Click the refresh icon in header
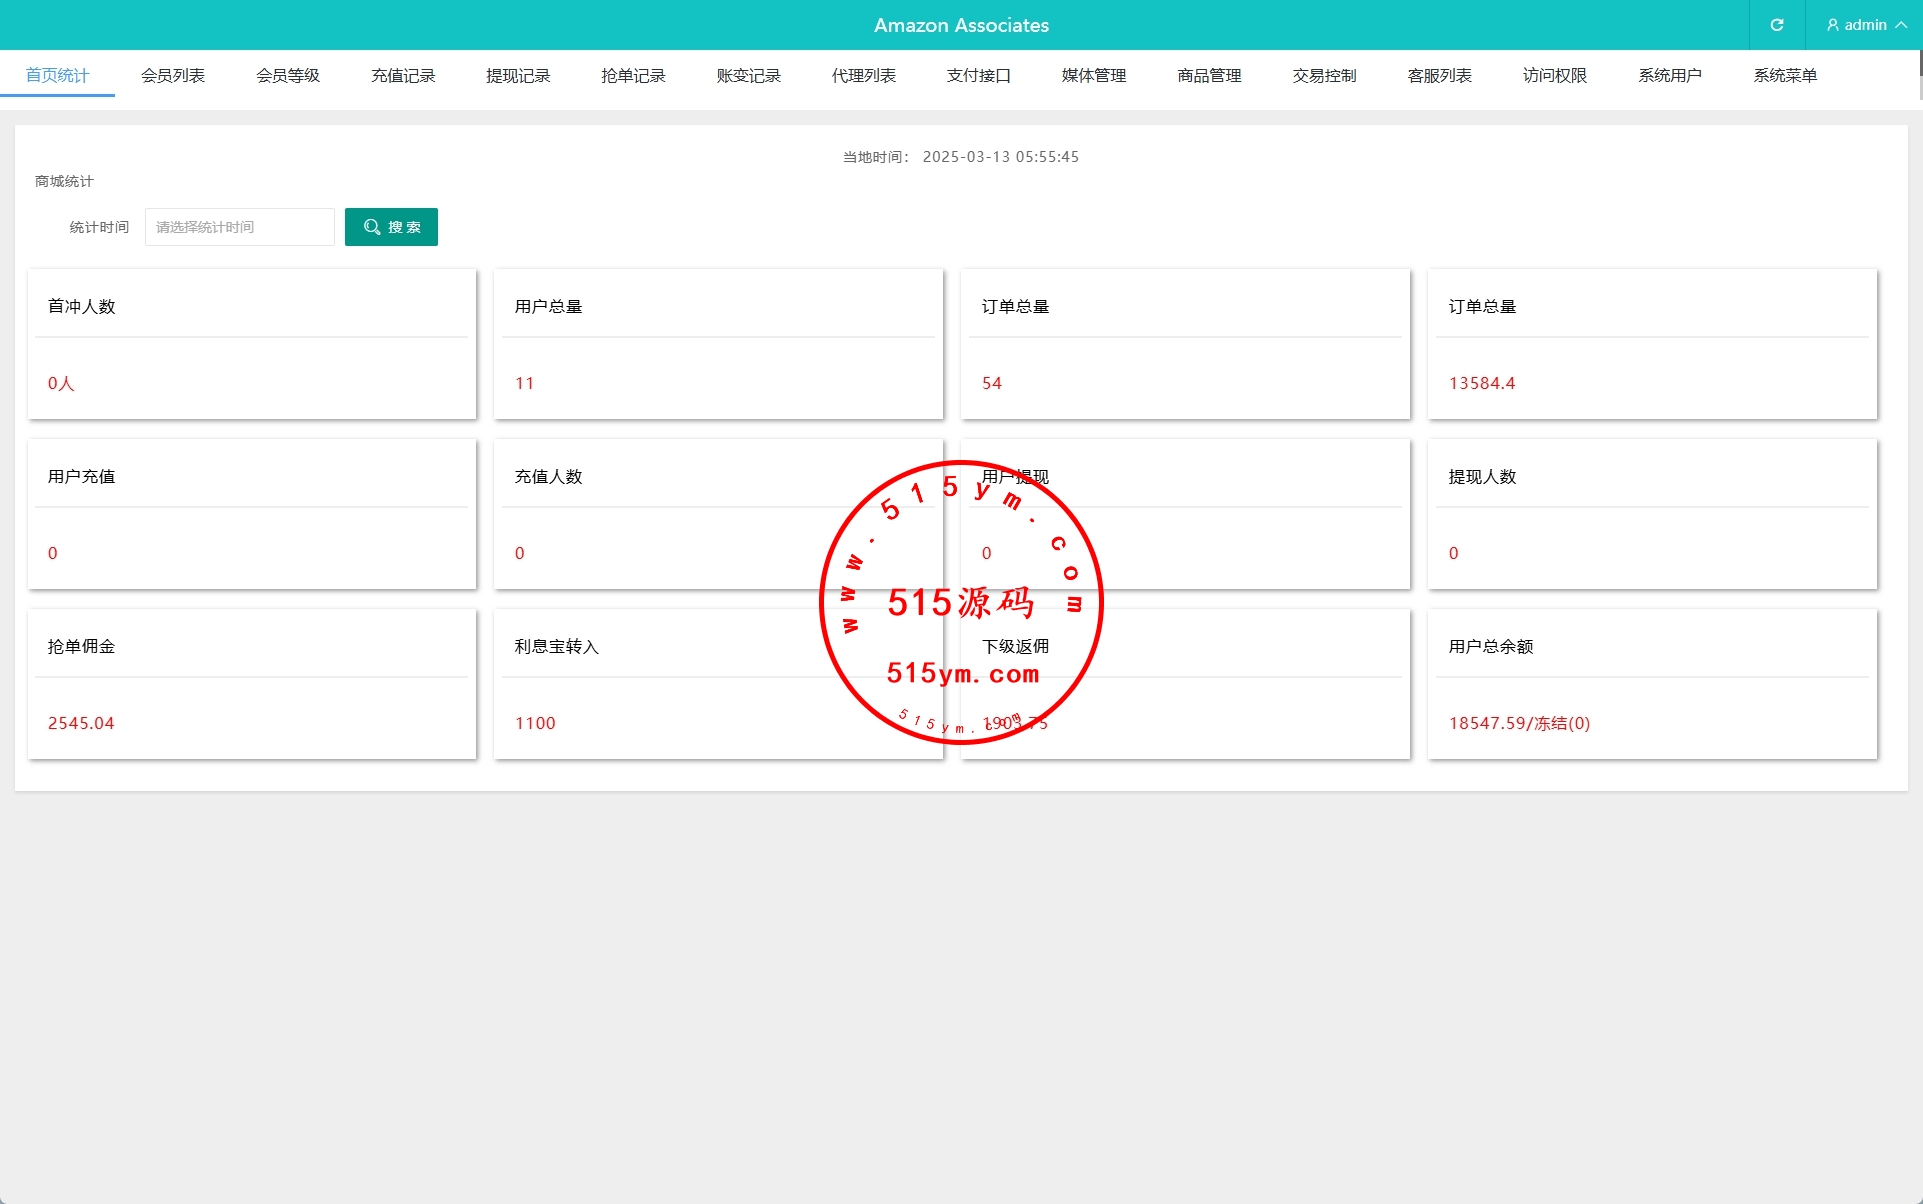This screenshot has height=1204, width=1923. pos(1777,25)
